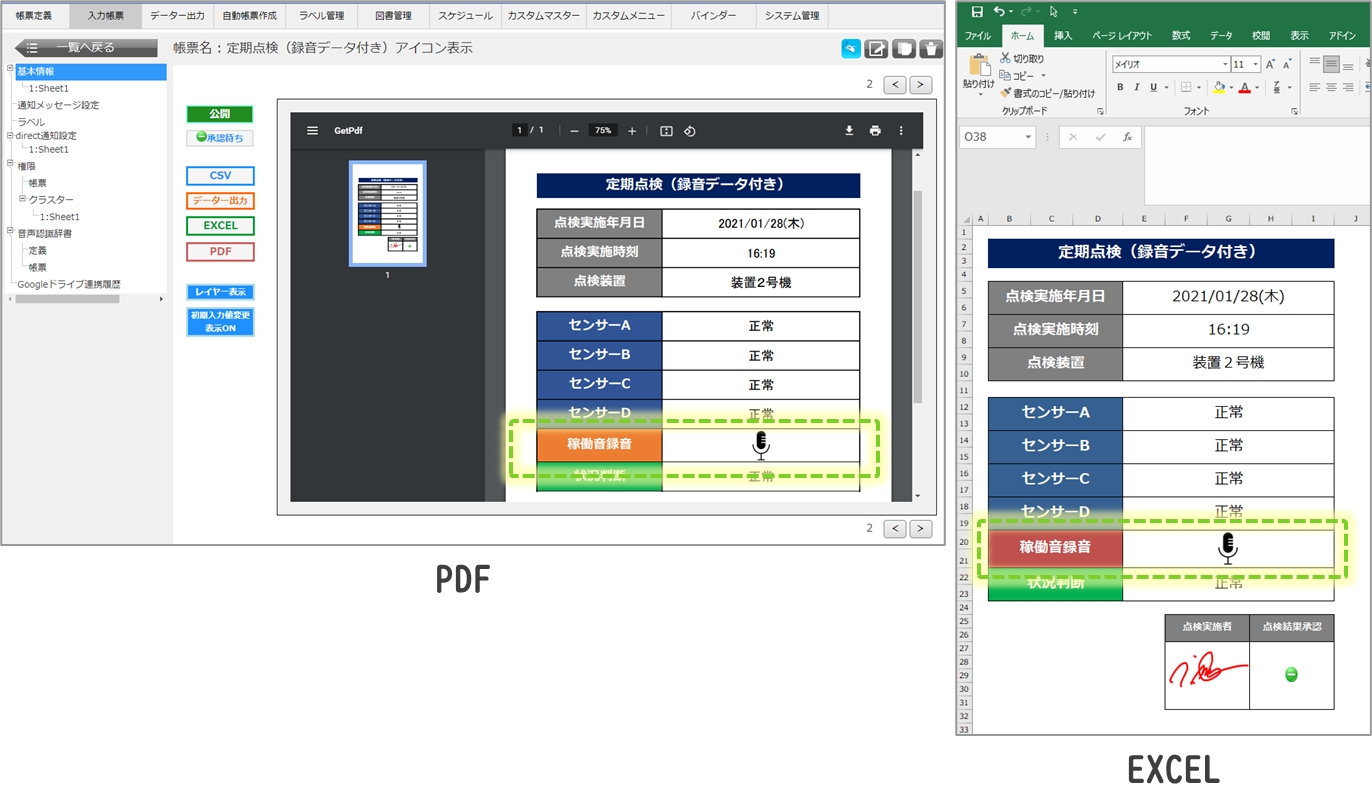1372x802 pixels.
Task: Click the trash delete icon beside form title
Action: click(931, 49)
